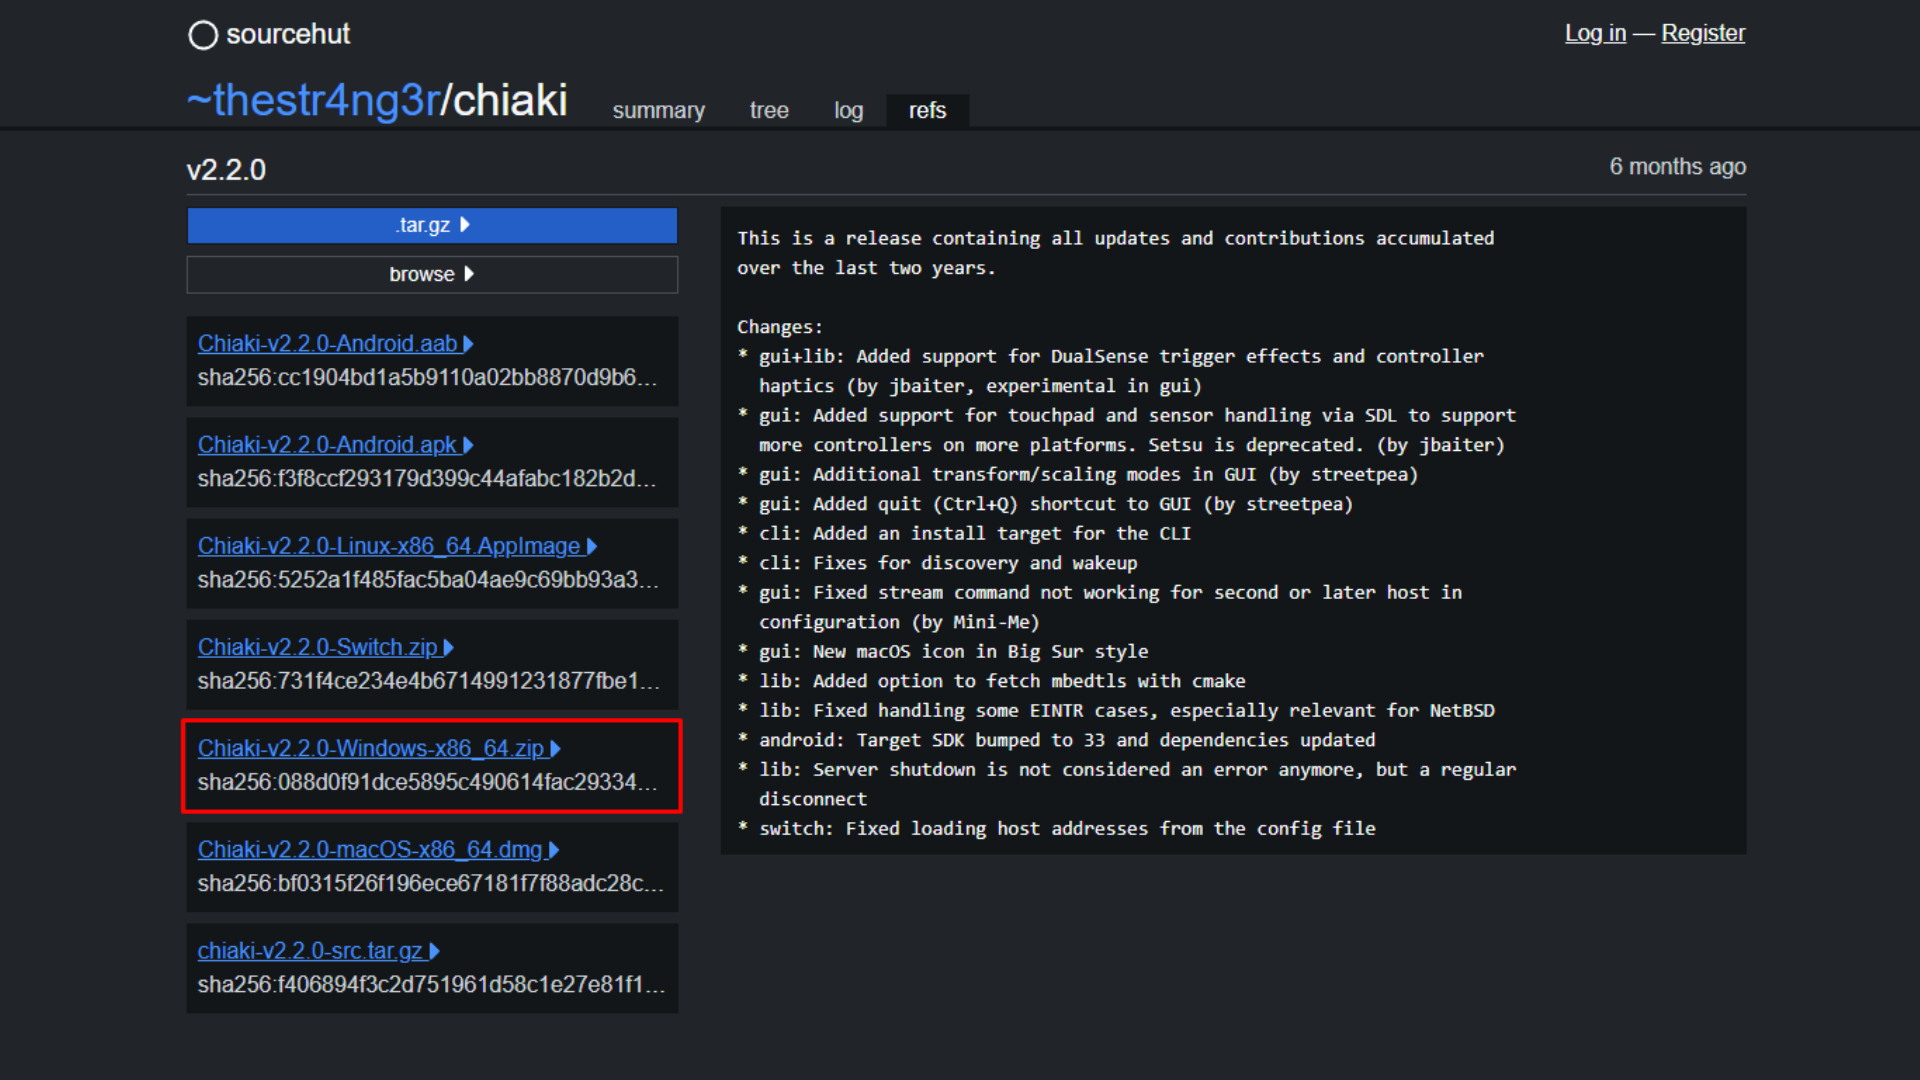Click 'This is a release containing all updates' line
This screenshot has height=1080, width=1920.
point(1115,238)
